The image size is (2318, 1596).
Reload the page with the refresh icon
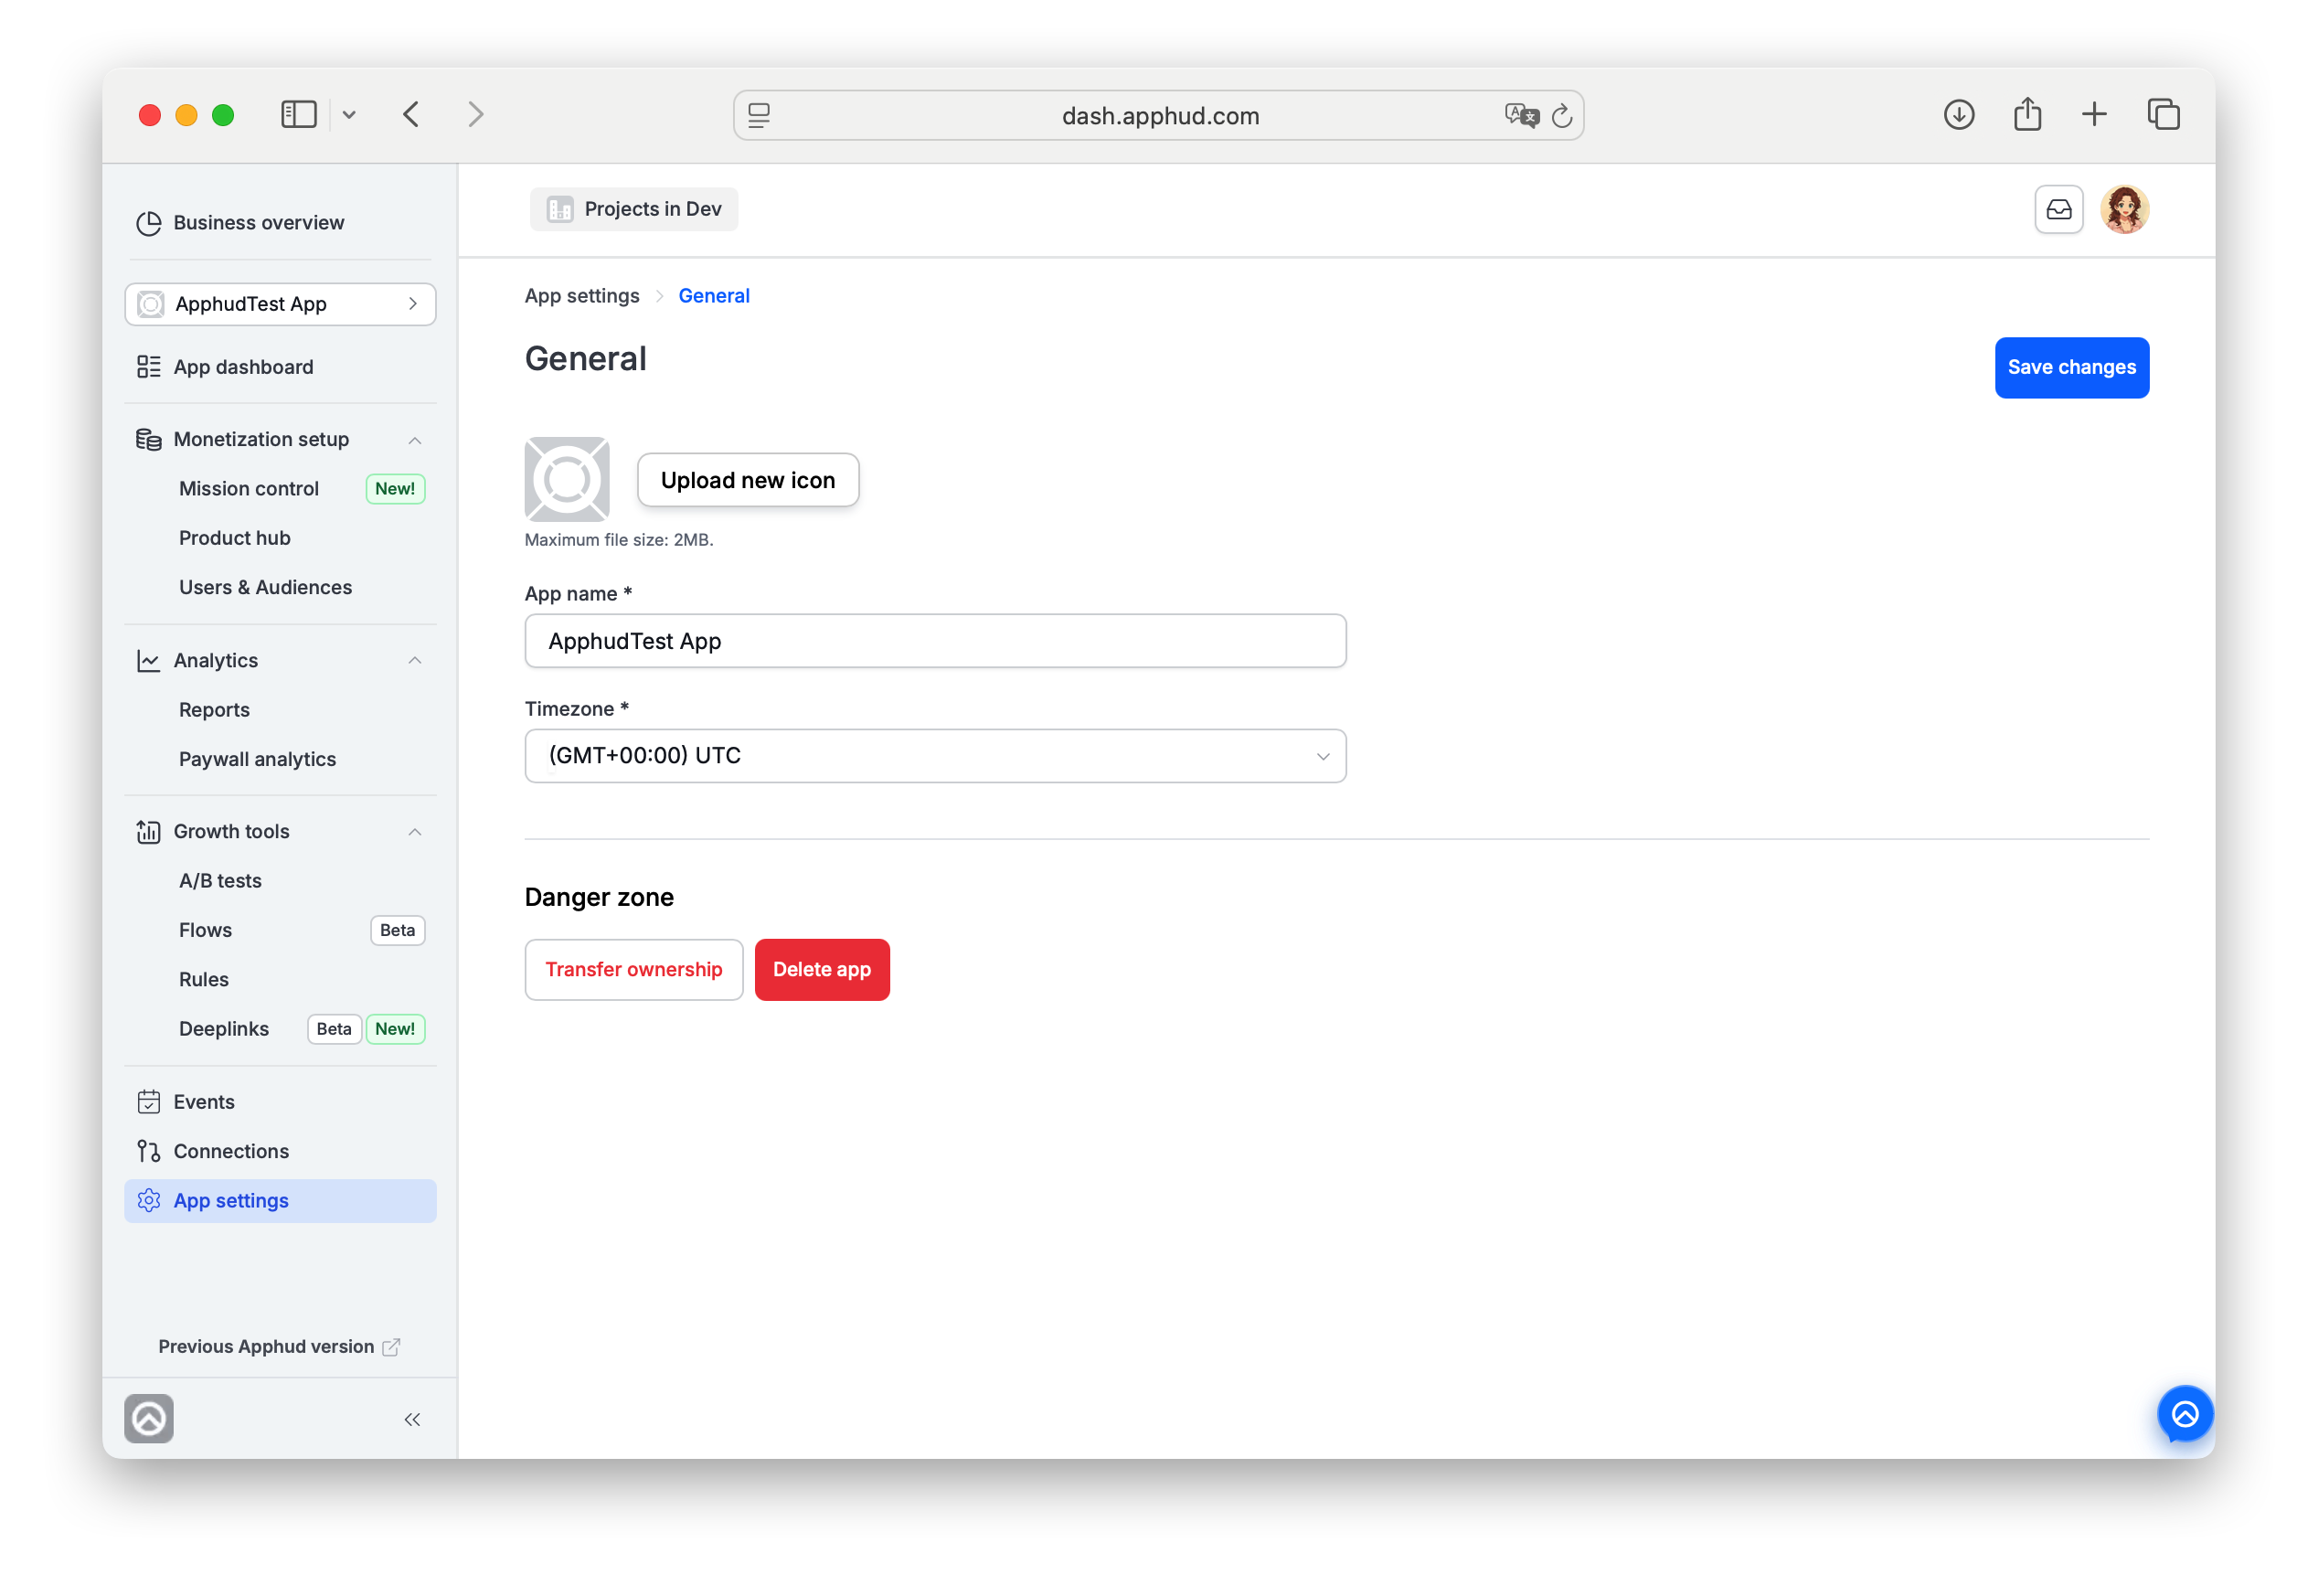1562,116
